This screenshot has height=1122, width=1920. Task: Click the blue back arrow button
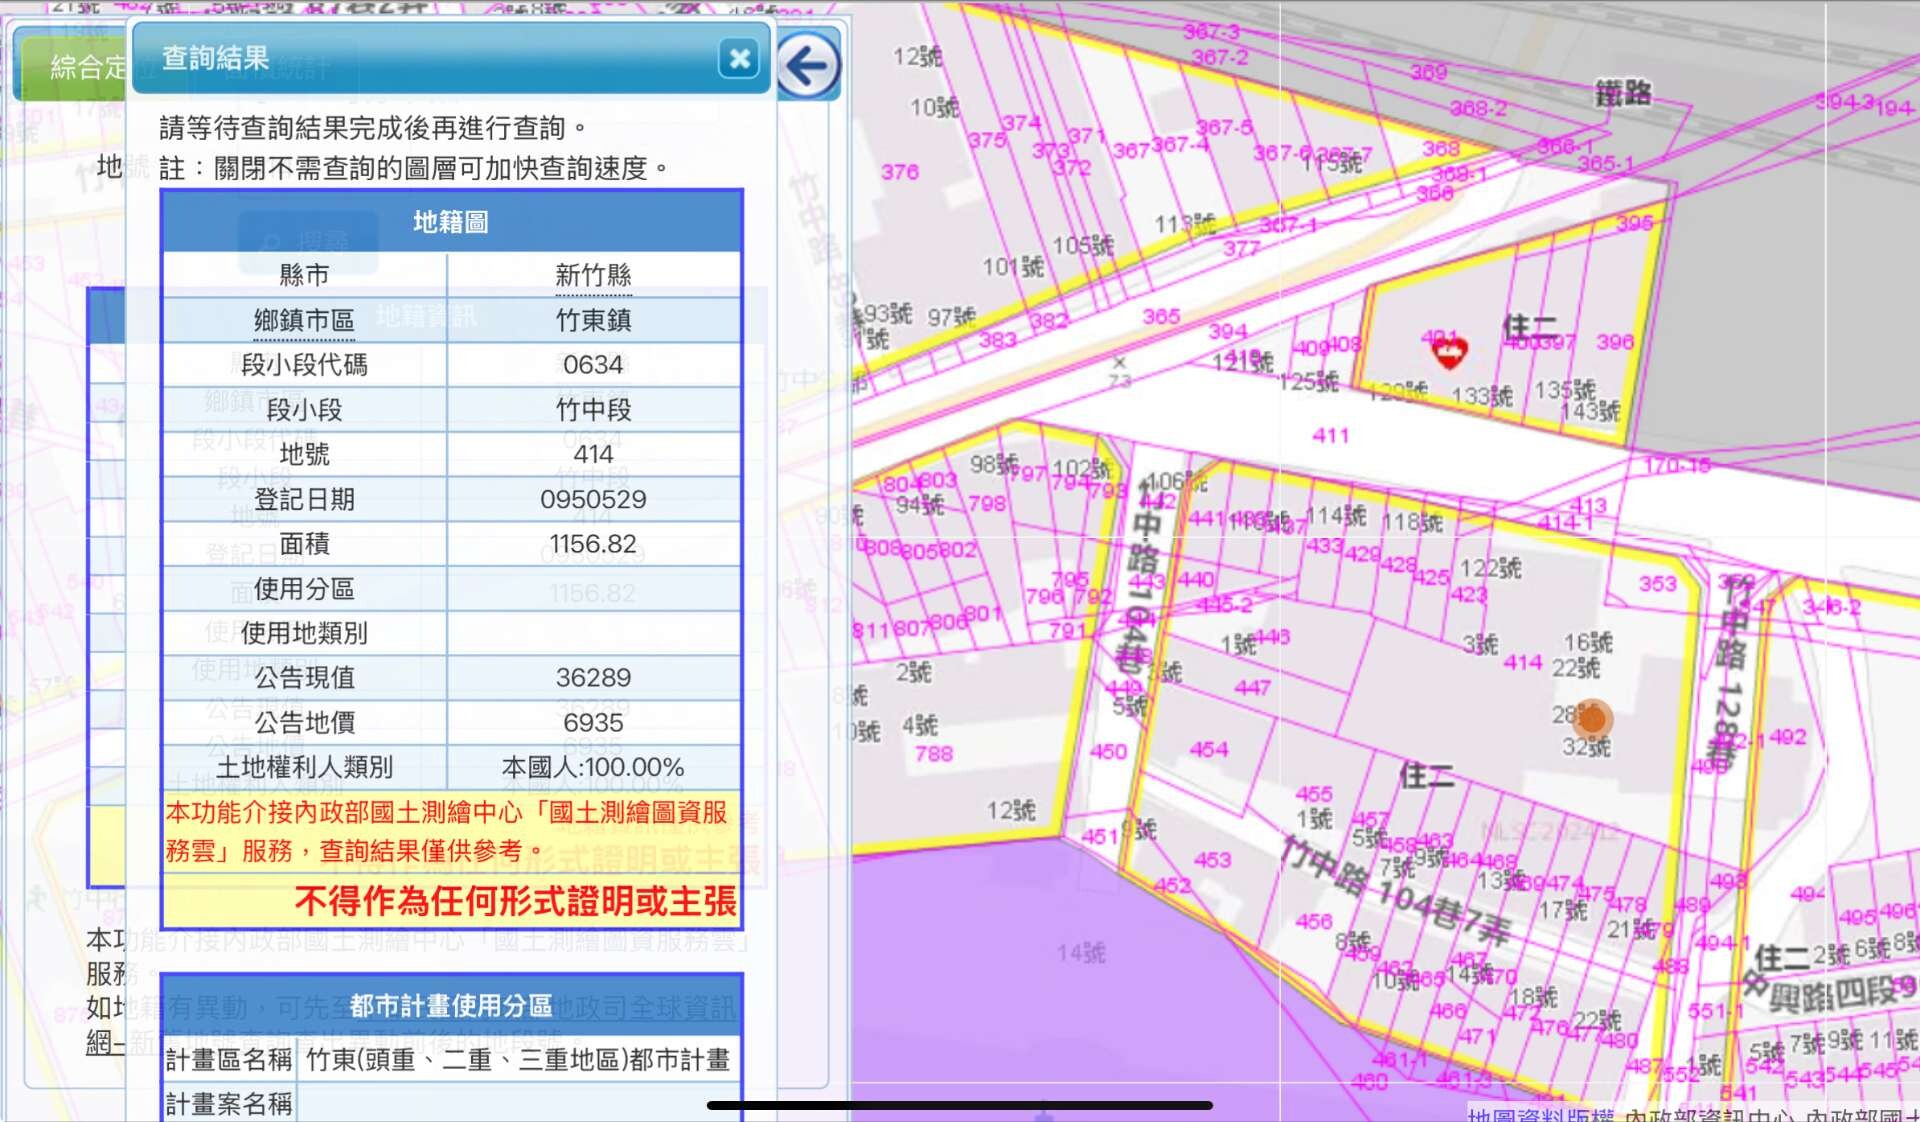coord(807,66)
